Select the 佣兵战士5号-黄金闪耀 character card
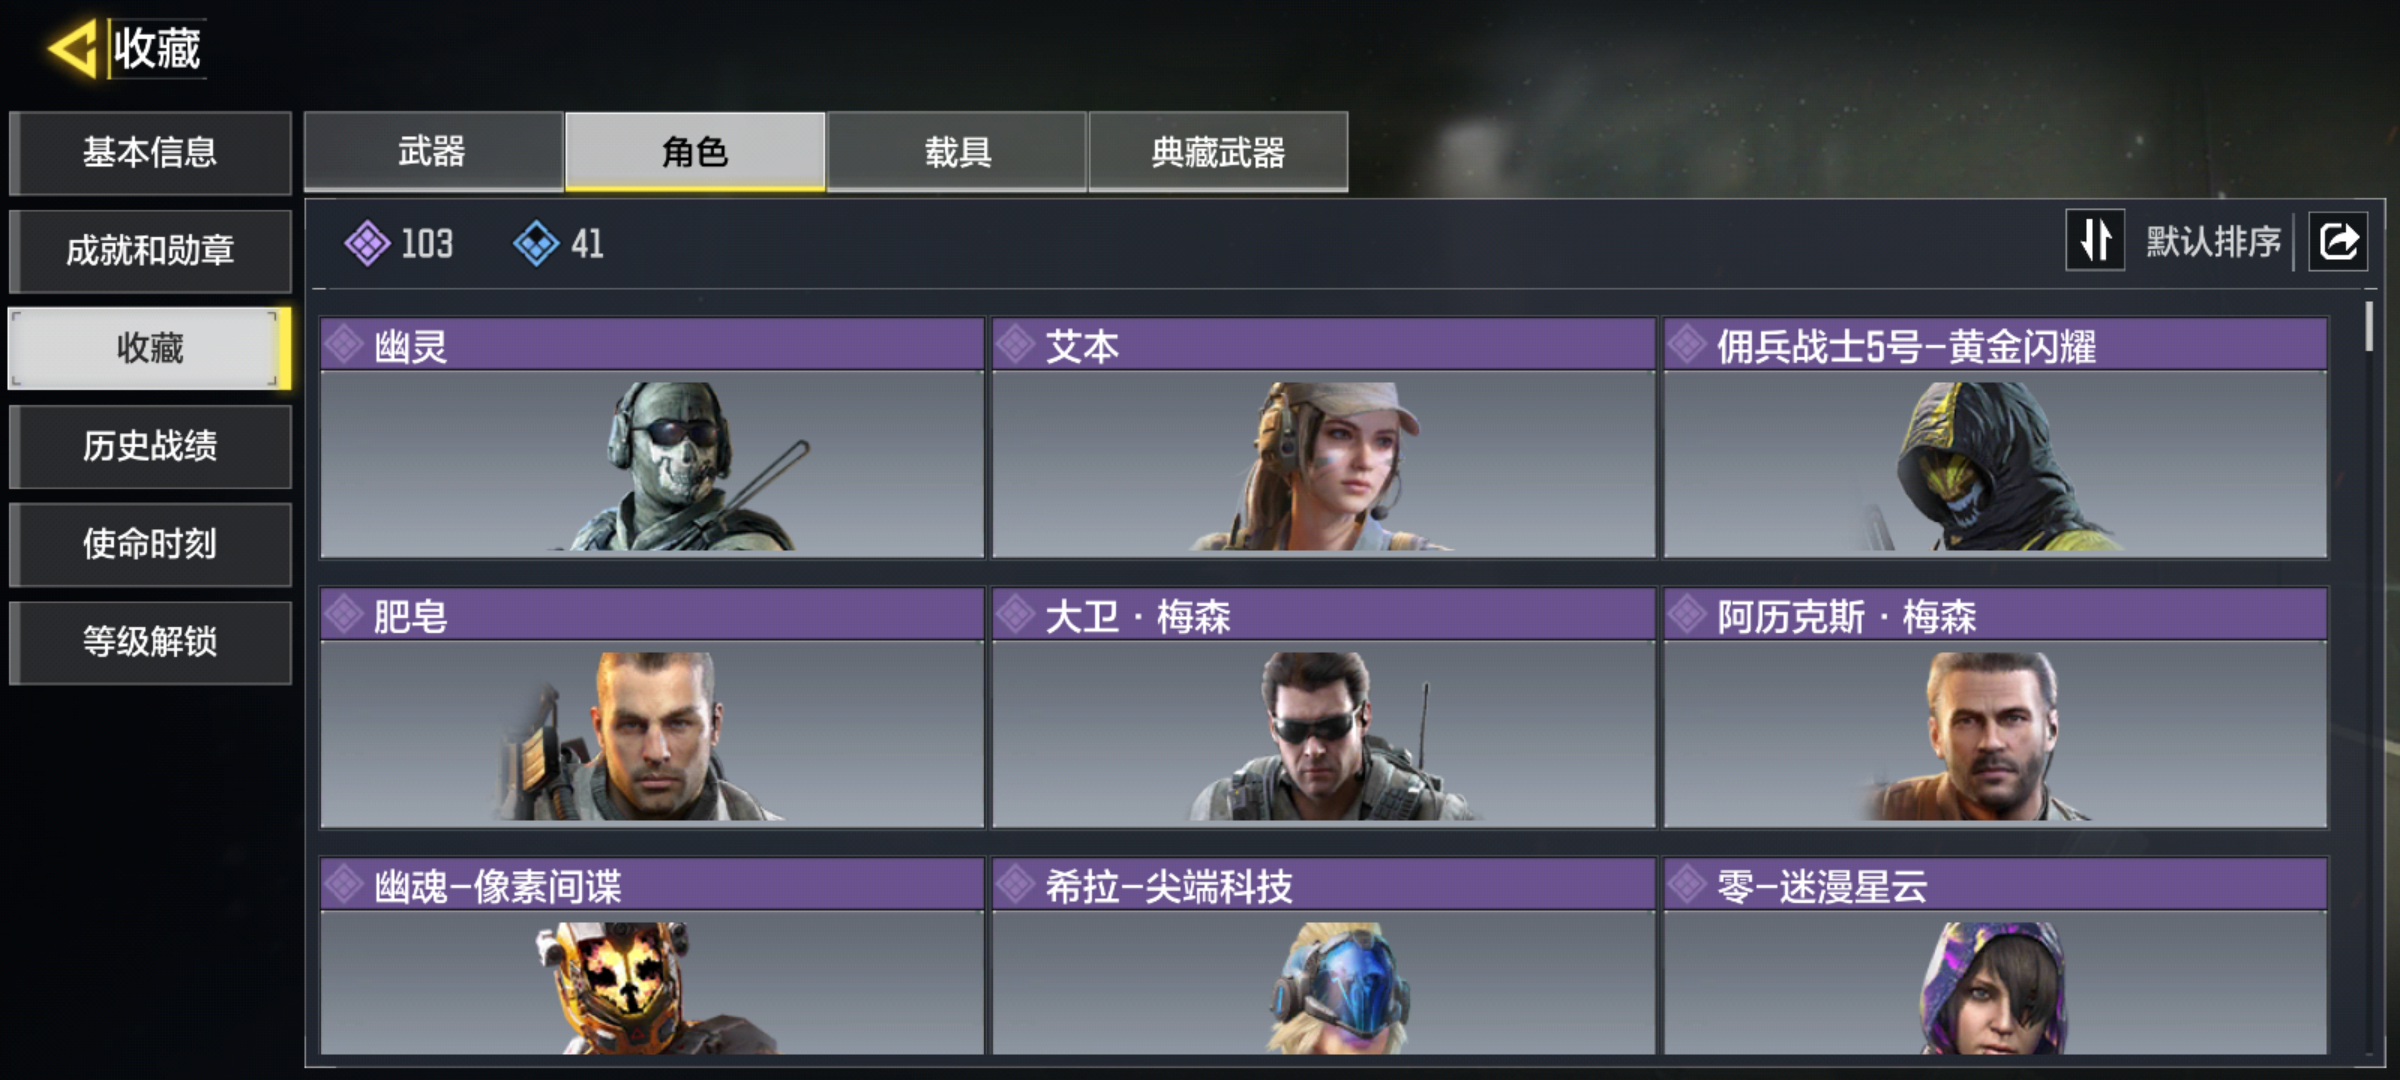Image resolution: width=2400 pixels, height=1080 pixels. [1996, 438]
